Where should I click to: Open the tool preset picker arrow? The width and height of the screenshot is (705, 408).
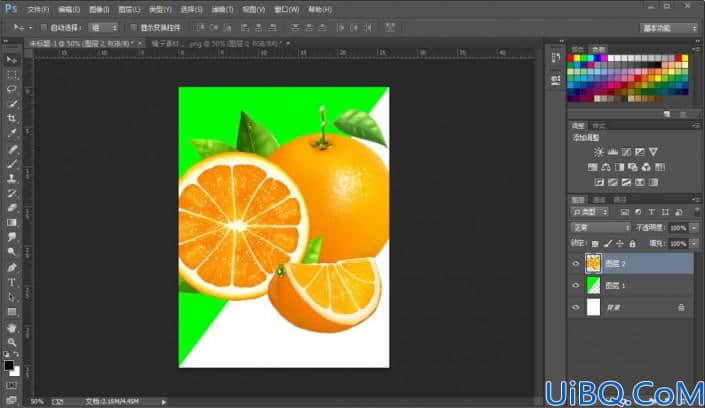click(x=30, y=28)
